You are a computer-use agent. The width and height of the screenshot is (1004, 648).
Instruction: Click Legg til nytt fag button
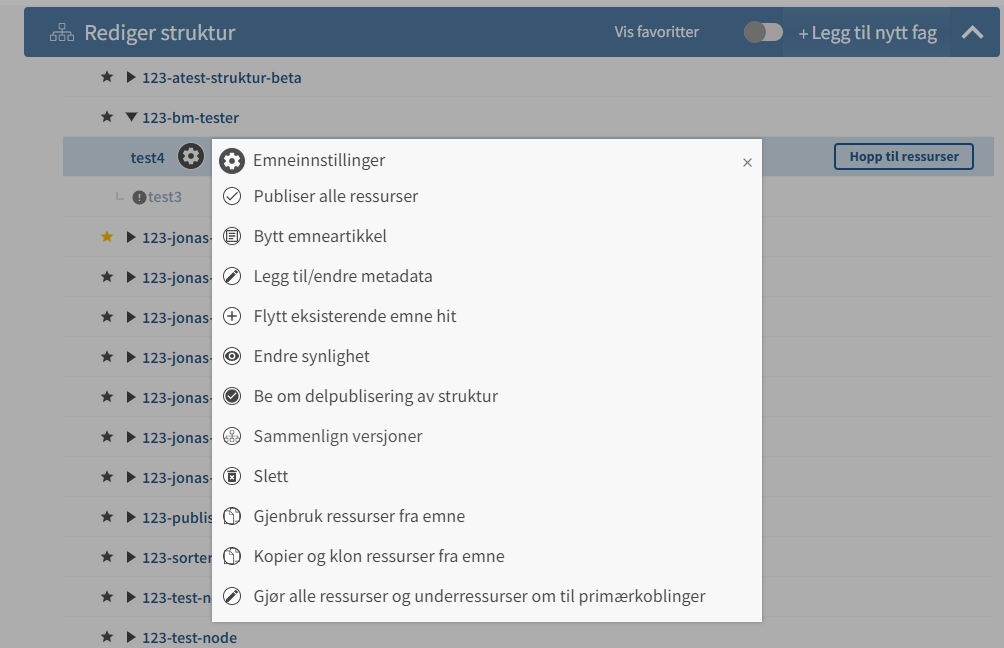[x=868, y=33]
